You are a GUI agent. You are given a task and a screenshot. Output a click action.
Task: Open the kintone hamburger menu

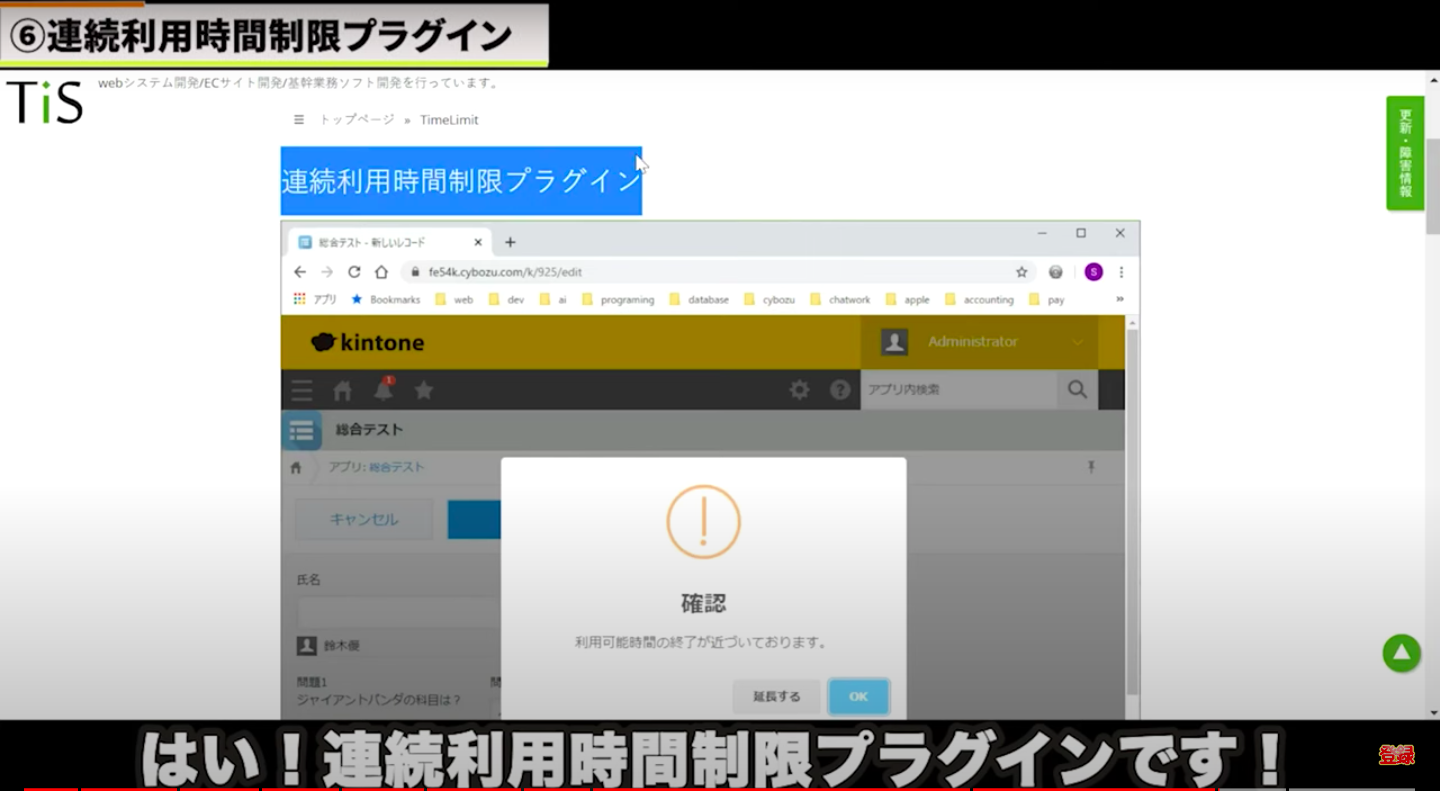[x=302, y=390]
